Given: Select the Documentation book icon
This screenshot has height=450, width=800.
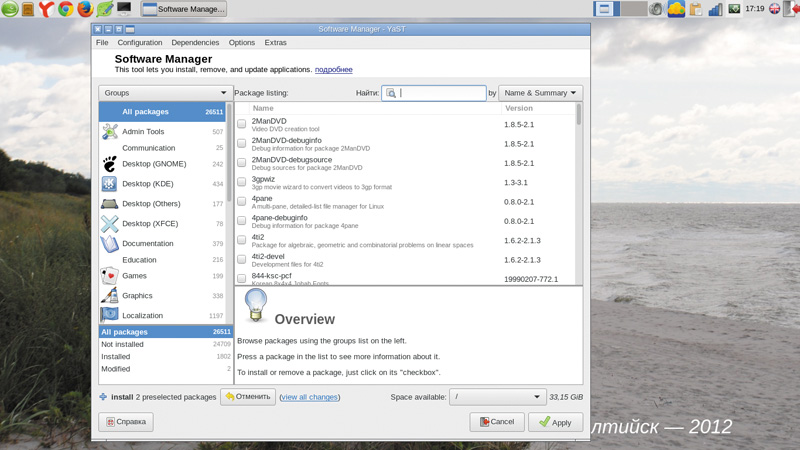Looking at the screenshot, I should [109, 243].
